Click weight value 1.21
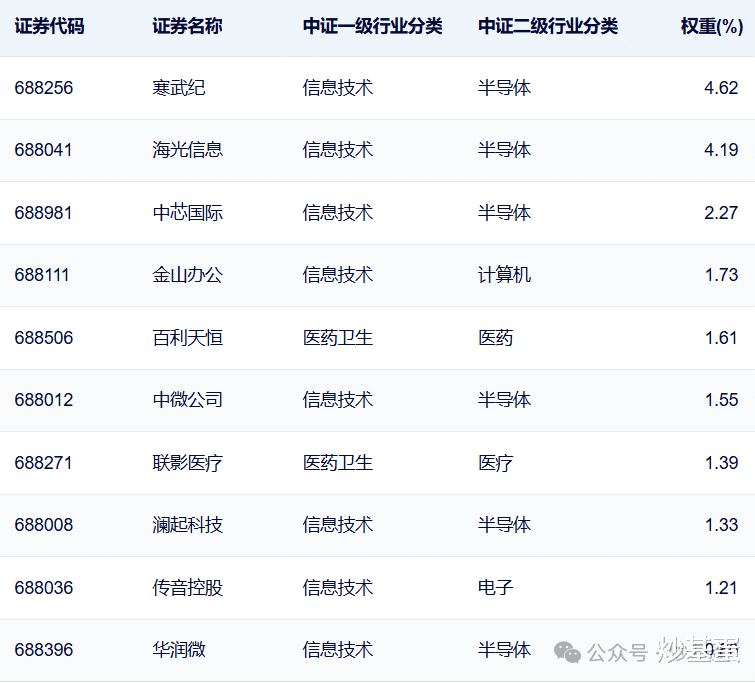 721,588
